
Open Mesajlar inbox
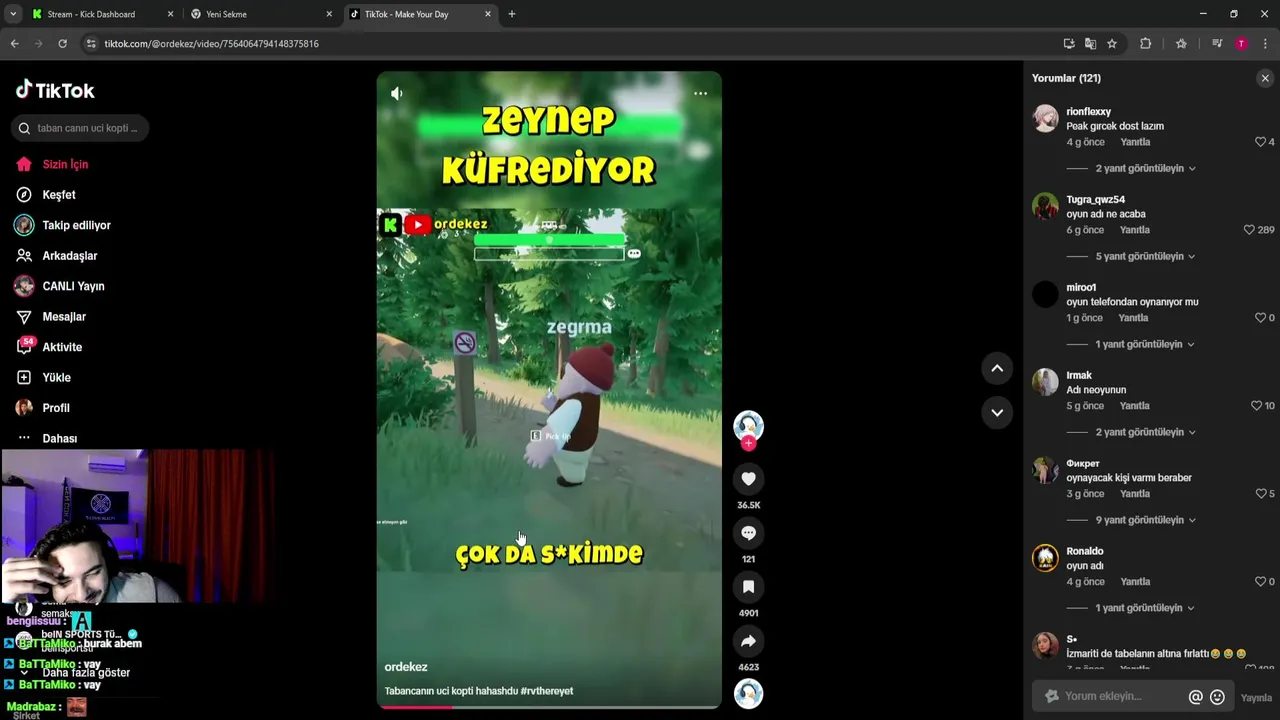click(64, 317)
